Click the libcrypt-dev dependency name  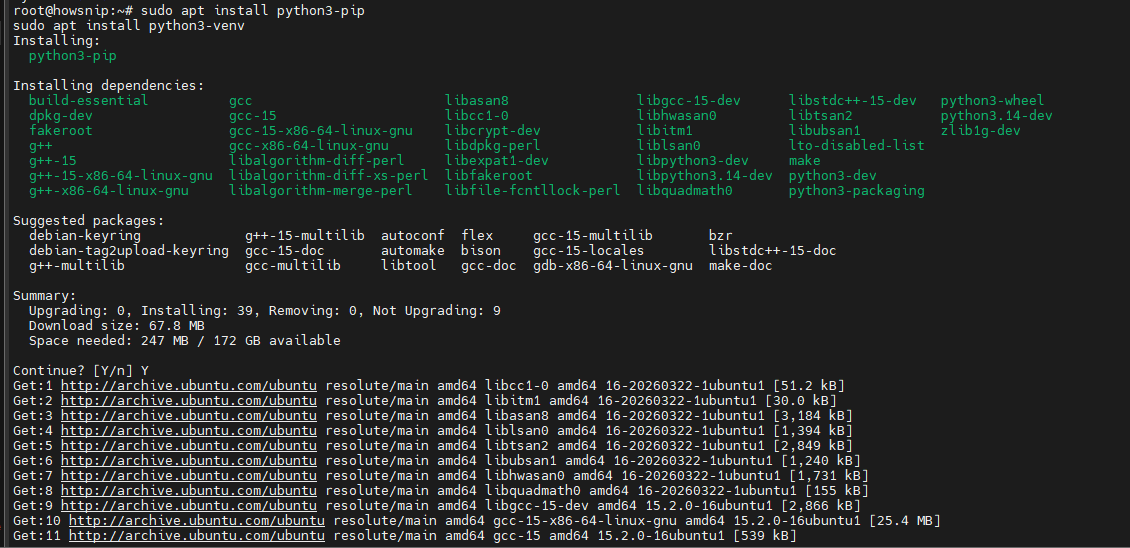[x=493, y=131]
